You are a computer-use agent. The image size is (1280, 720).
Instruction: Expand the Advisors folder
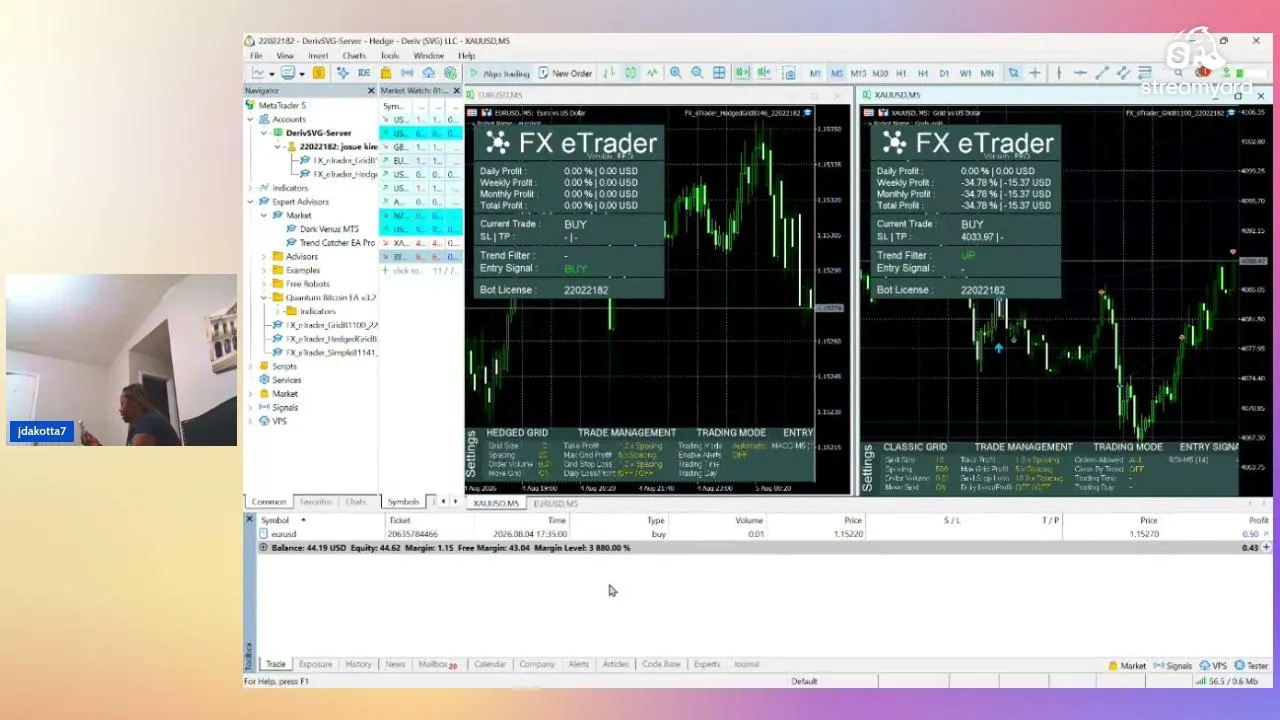click(x=265, y=257)
